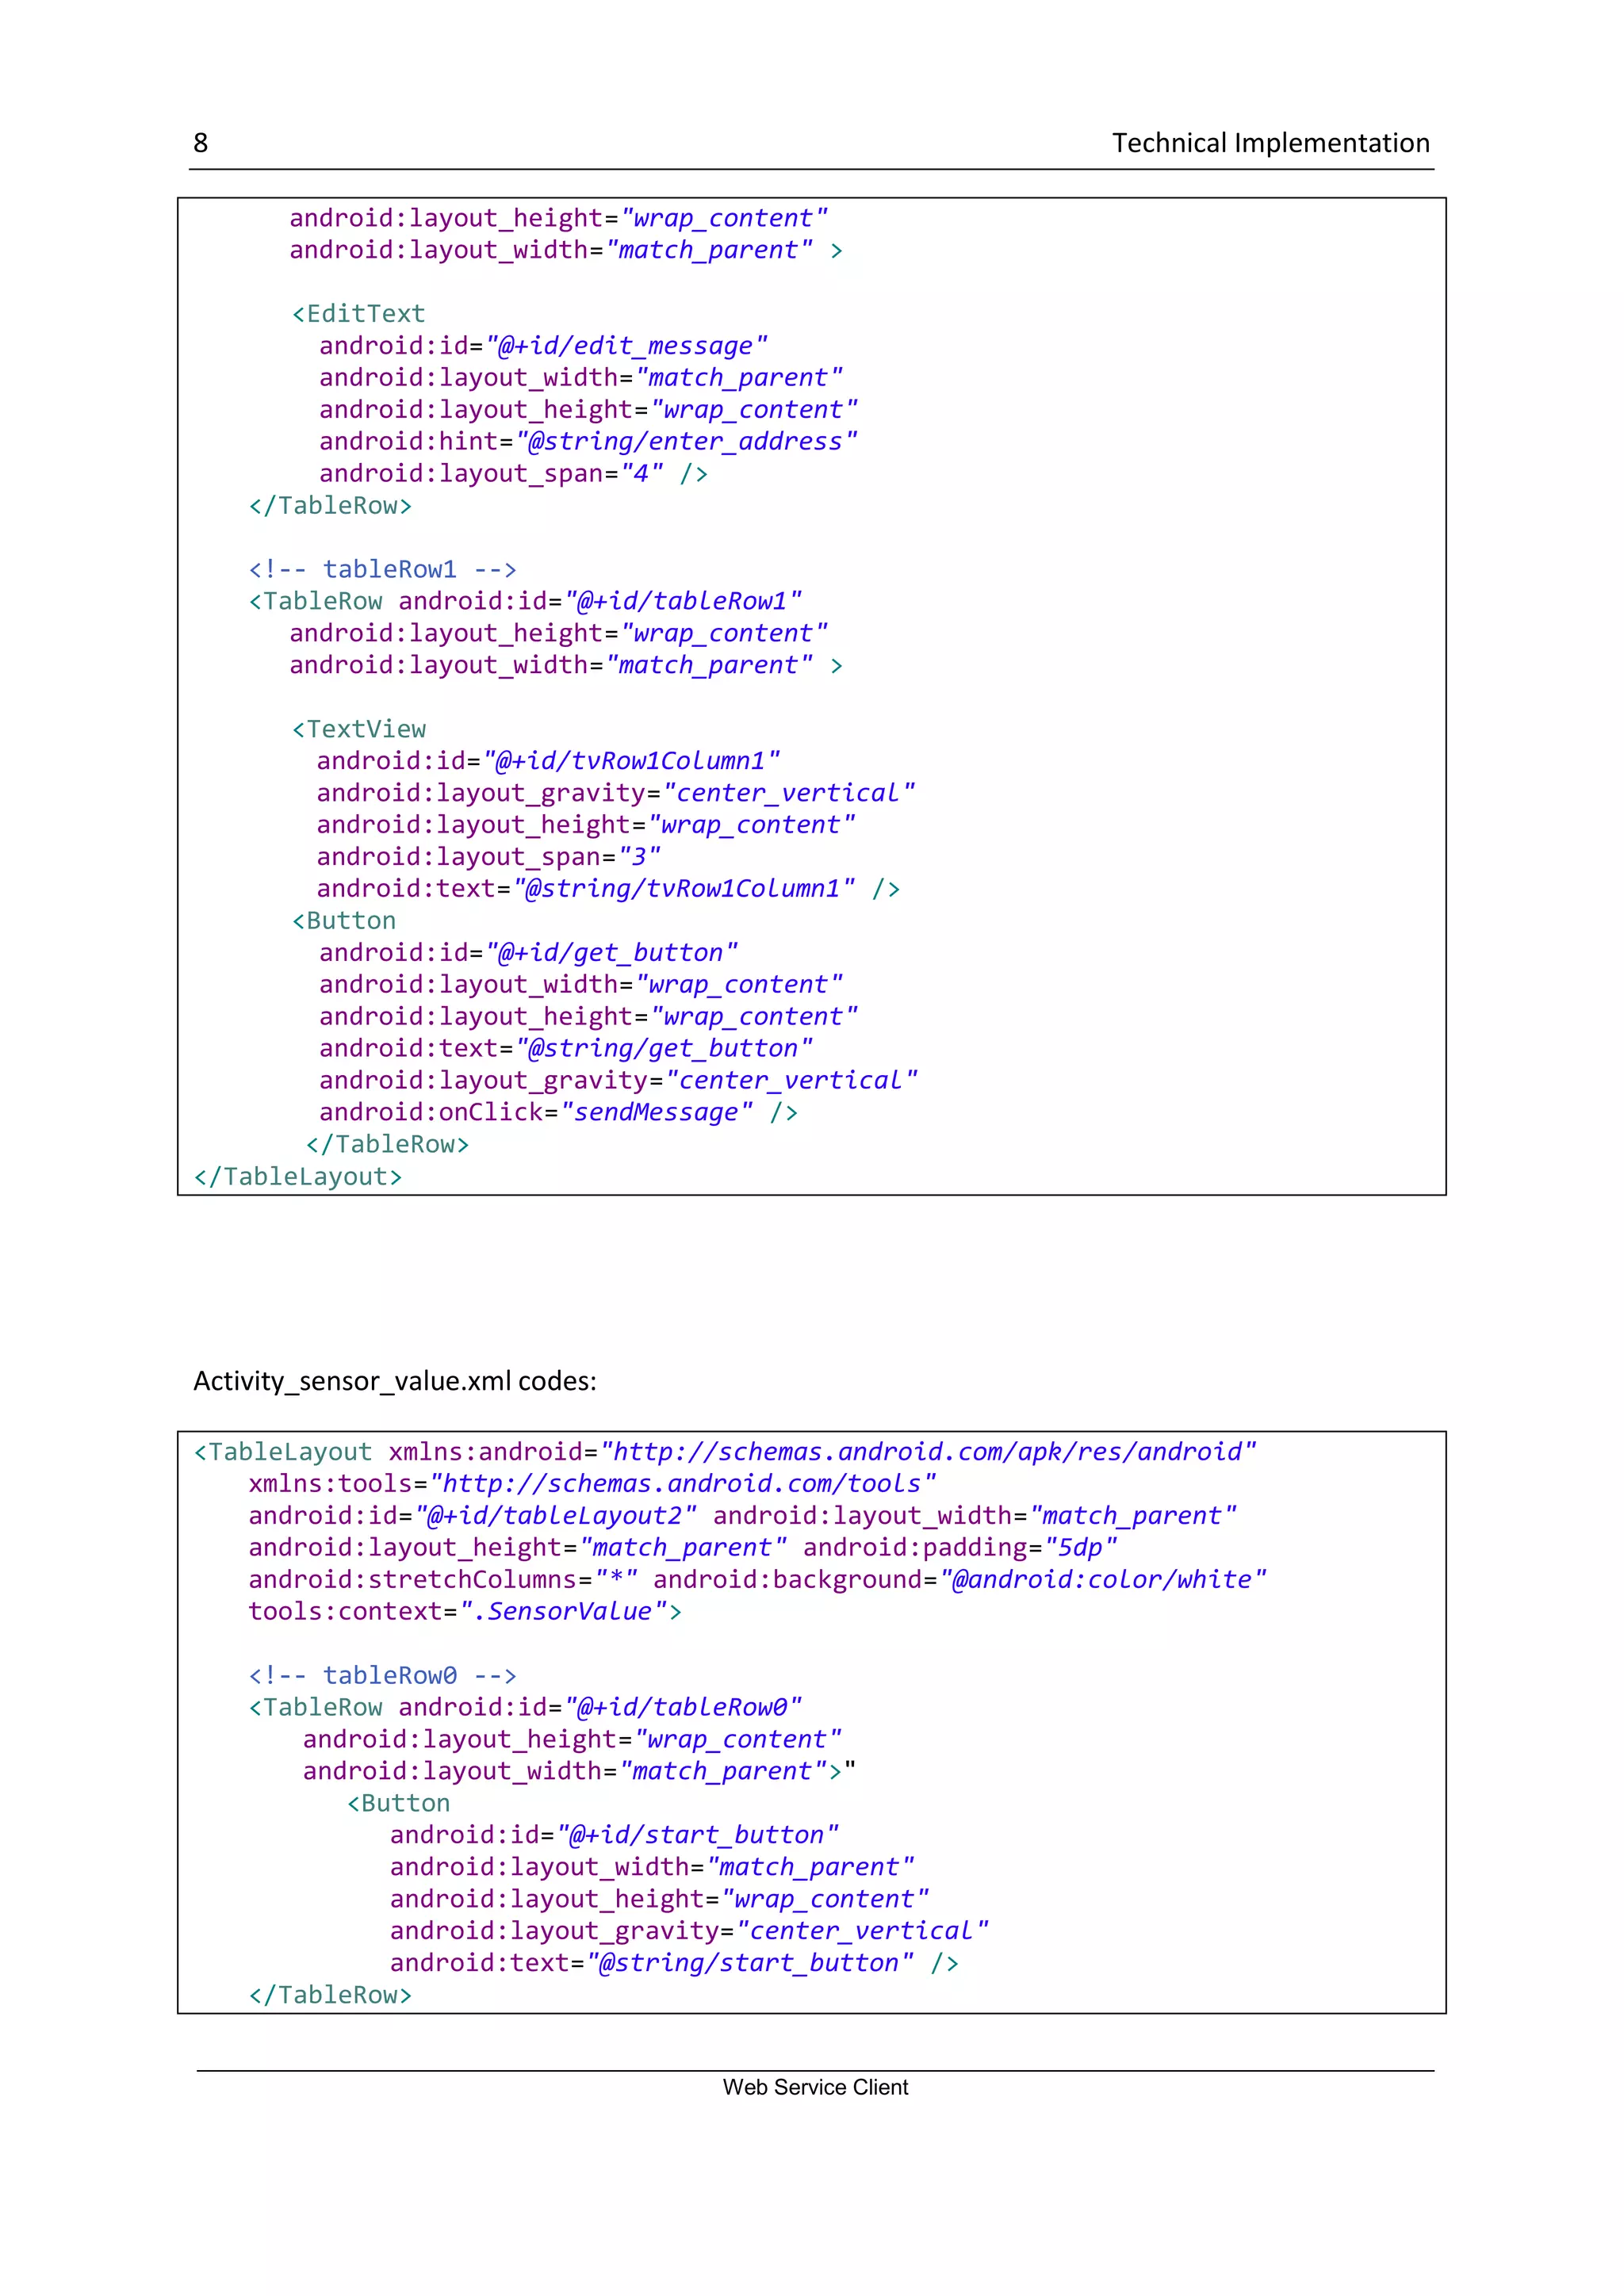
Task: Select the android:id="@+id/start_button" line
Action: click(614, 1836)
